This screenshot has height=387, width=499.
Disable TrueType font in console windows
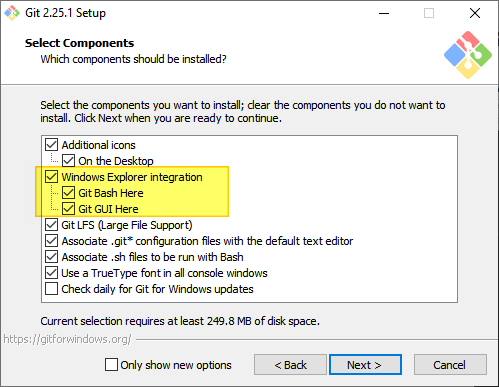coord(51,273)
